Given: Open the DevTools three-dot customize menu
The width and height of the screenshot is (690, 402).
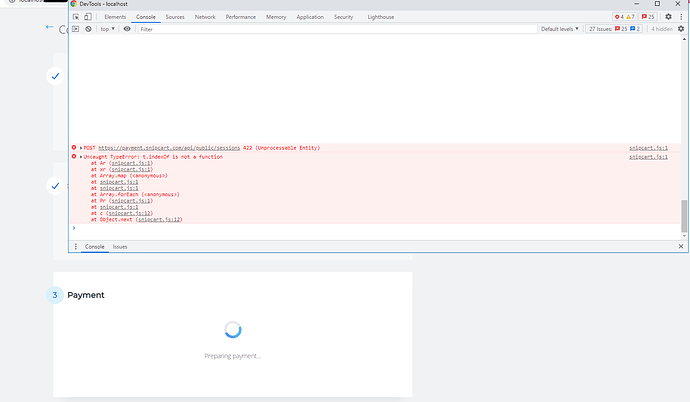Looking at the screenshot, I should pos(681,17).
